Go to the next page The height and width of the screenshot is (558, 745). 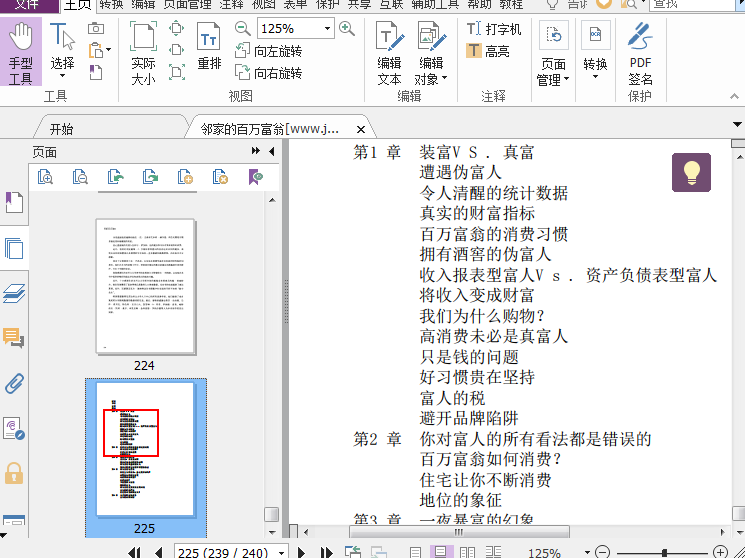tap(301, 552)
